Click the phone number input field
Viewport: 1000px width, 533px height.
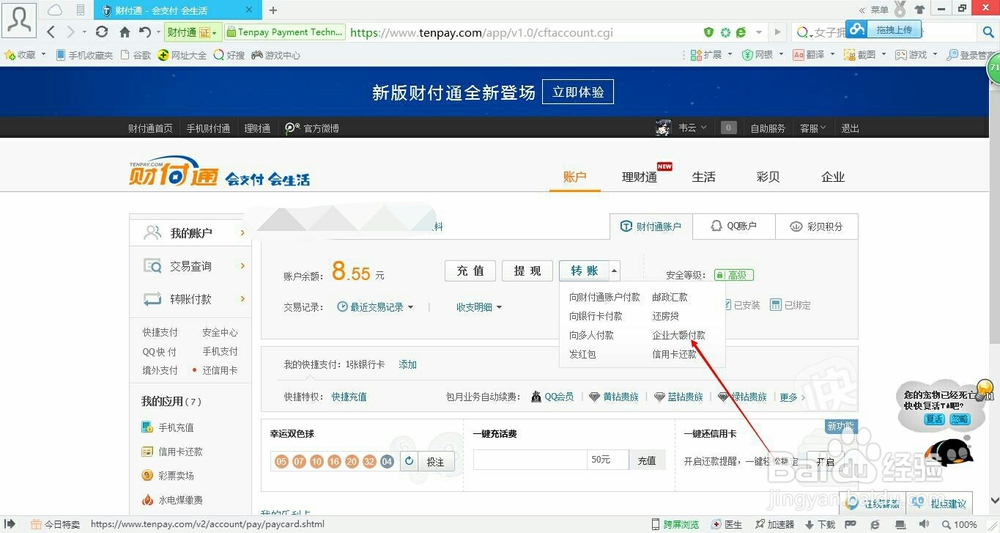(529, 460)
